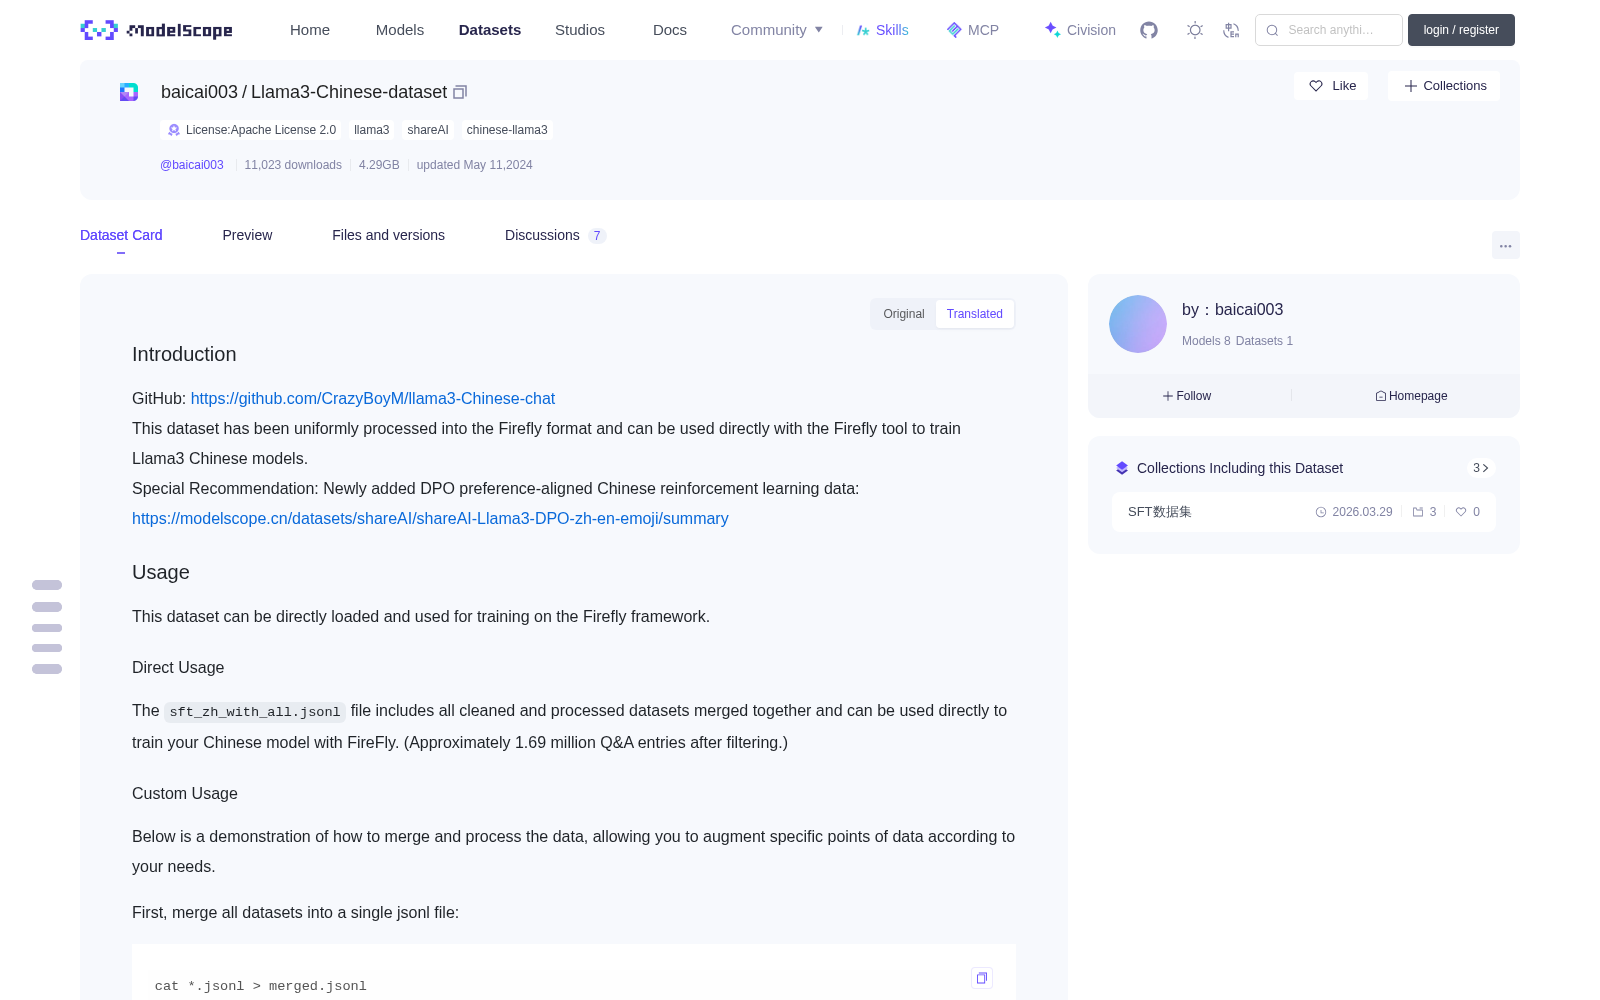The image size is (1600, 1000).
Task: Click the search magnifier icon
Action: click(x=1272, y=30)
